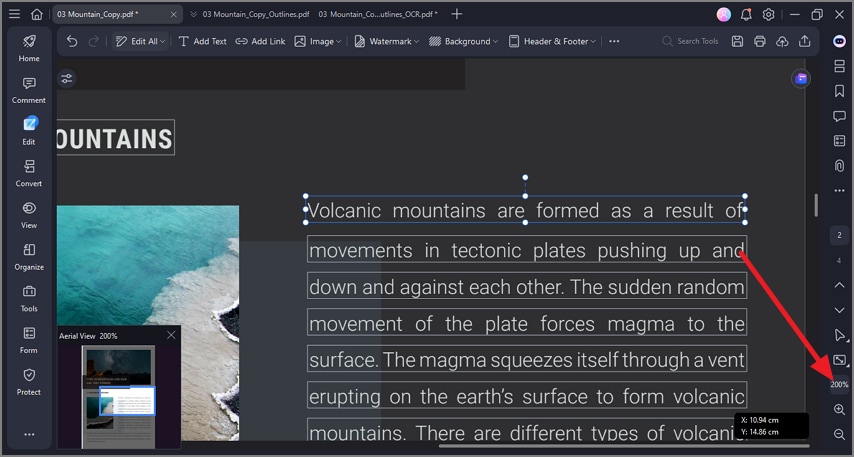Screen dimensions: 854x457
Task: Open the Image dropdown
Action: coord(318,41)
